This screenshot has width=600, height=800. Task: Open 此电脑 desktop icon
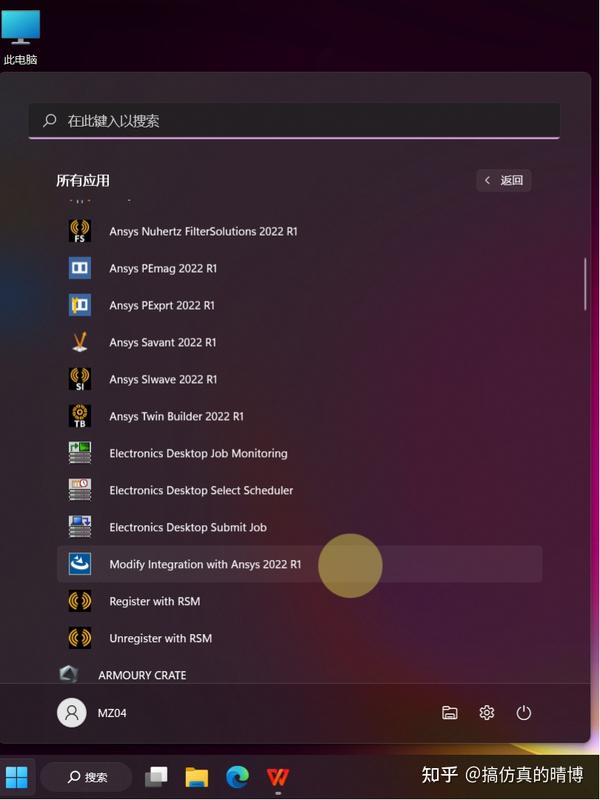[20, 38]
